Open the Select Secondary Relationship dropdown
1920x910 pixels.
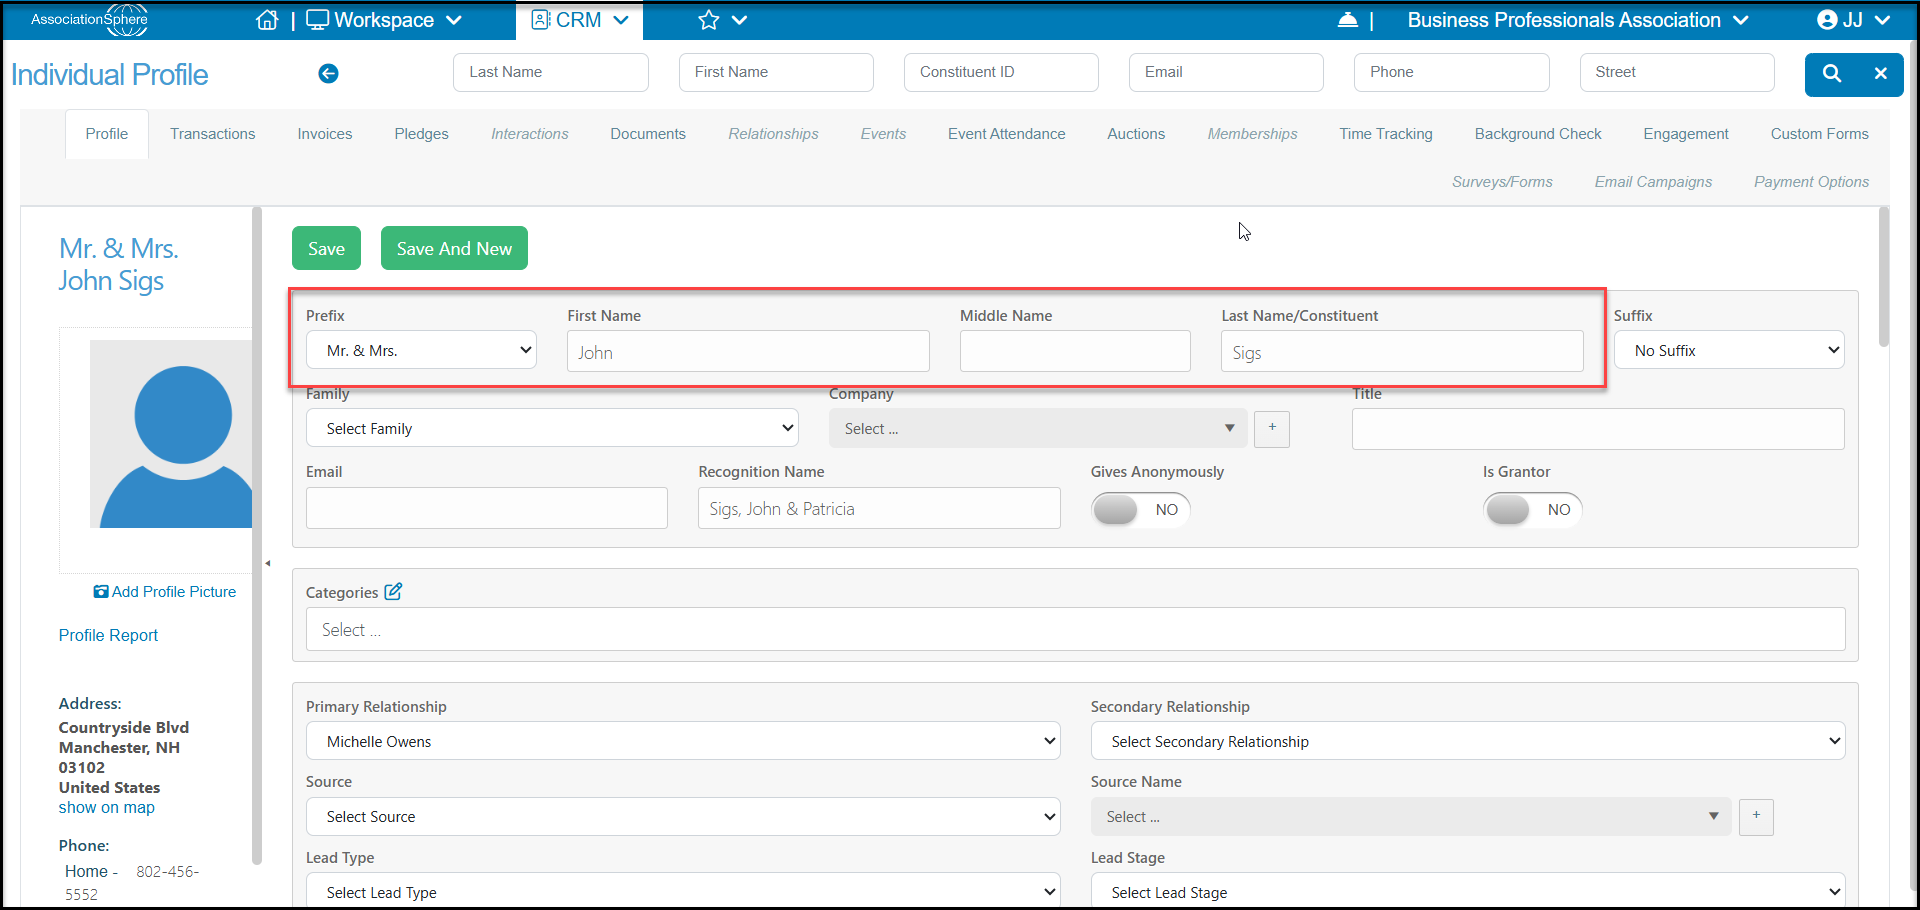pos(1468,741)
